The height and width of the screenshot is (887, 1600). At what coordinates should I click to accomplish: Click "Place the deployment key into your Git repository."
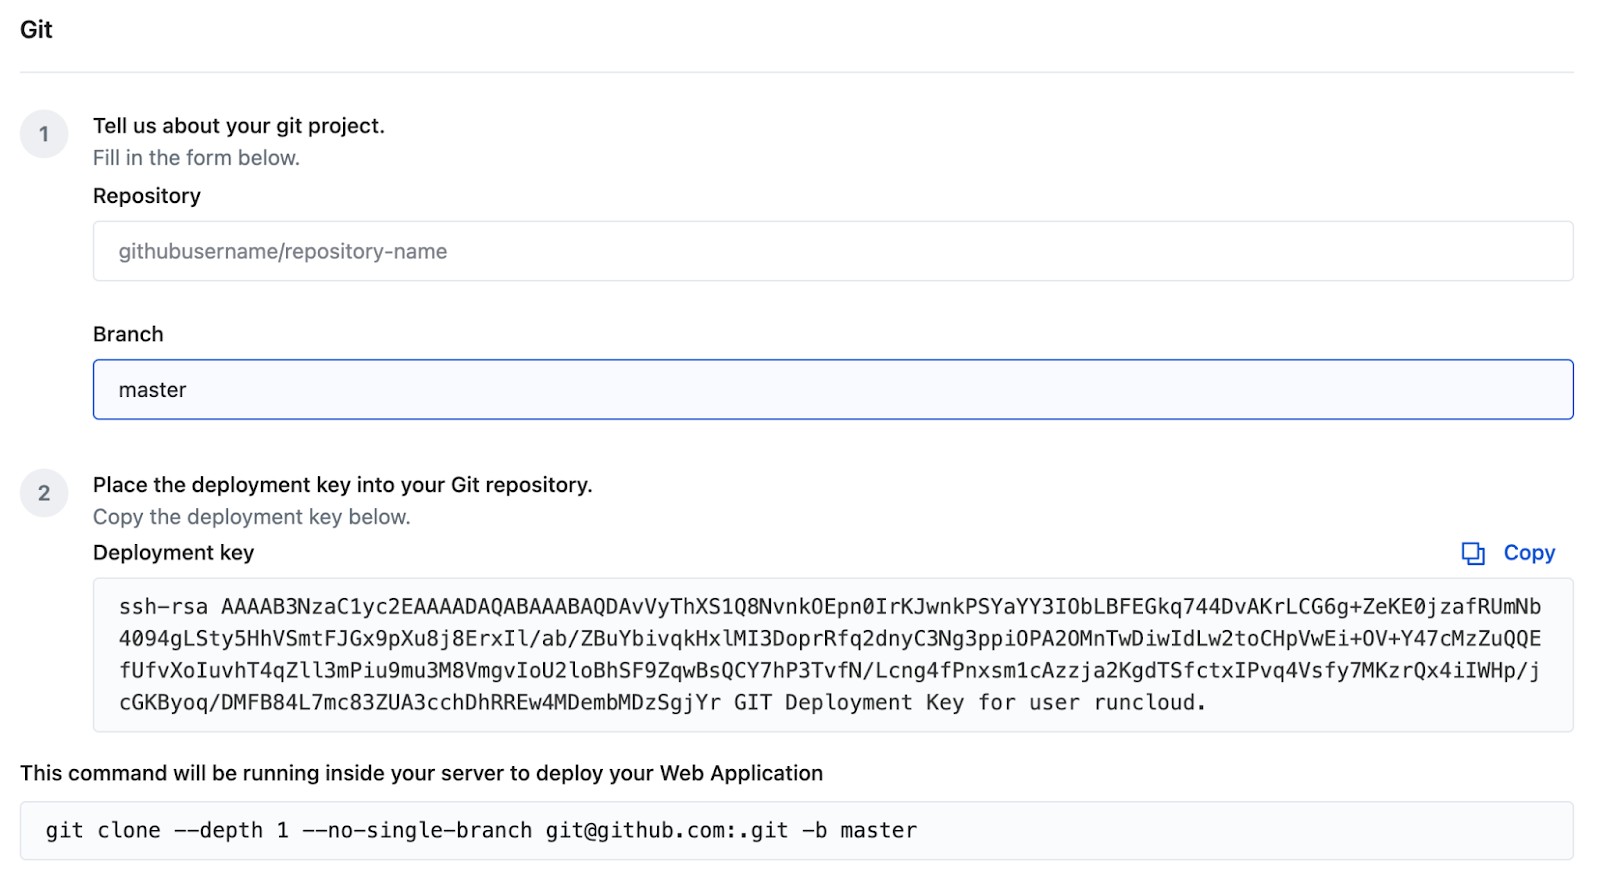(x=343, y=485)
